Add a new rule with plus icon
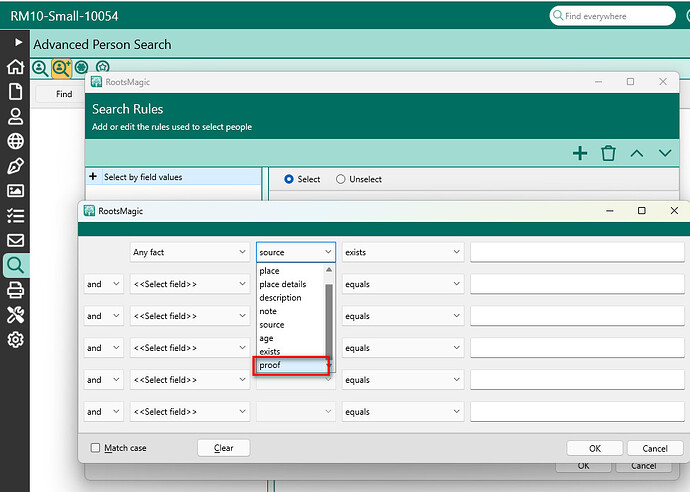Image resolution: width=690 pixels, height=492 pixels. coord(580,153)
